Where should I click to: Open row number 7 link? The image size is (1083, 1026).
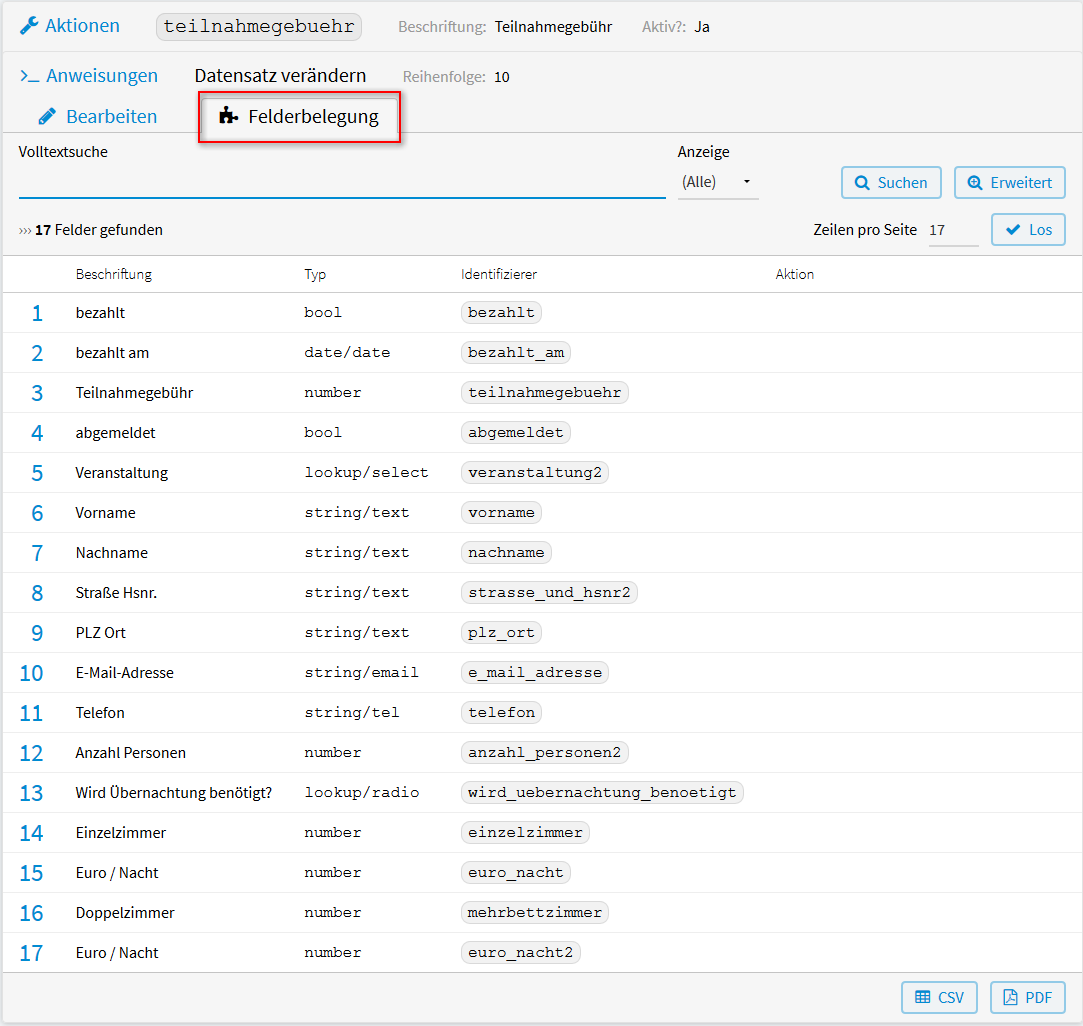pos(37,553)
